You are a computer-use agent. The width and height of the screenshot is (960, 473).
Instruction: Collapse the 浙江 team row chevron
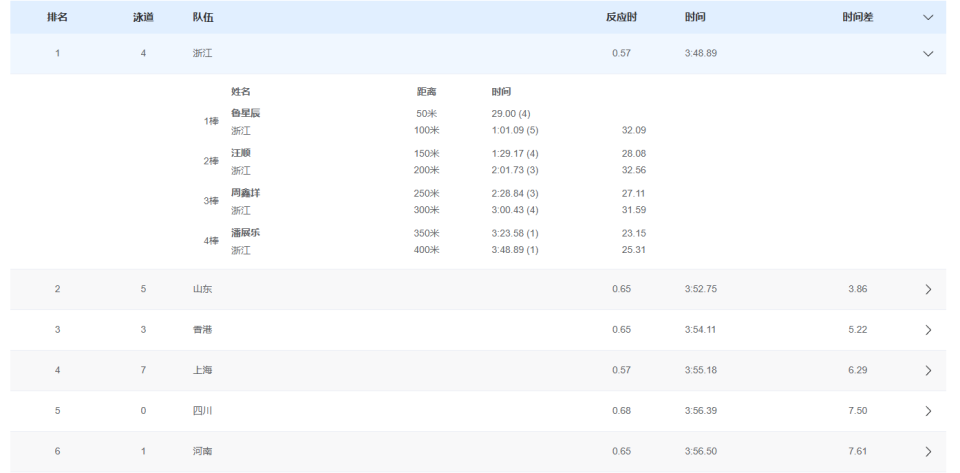[x=928, y=53]
